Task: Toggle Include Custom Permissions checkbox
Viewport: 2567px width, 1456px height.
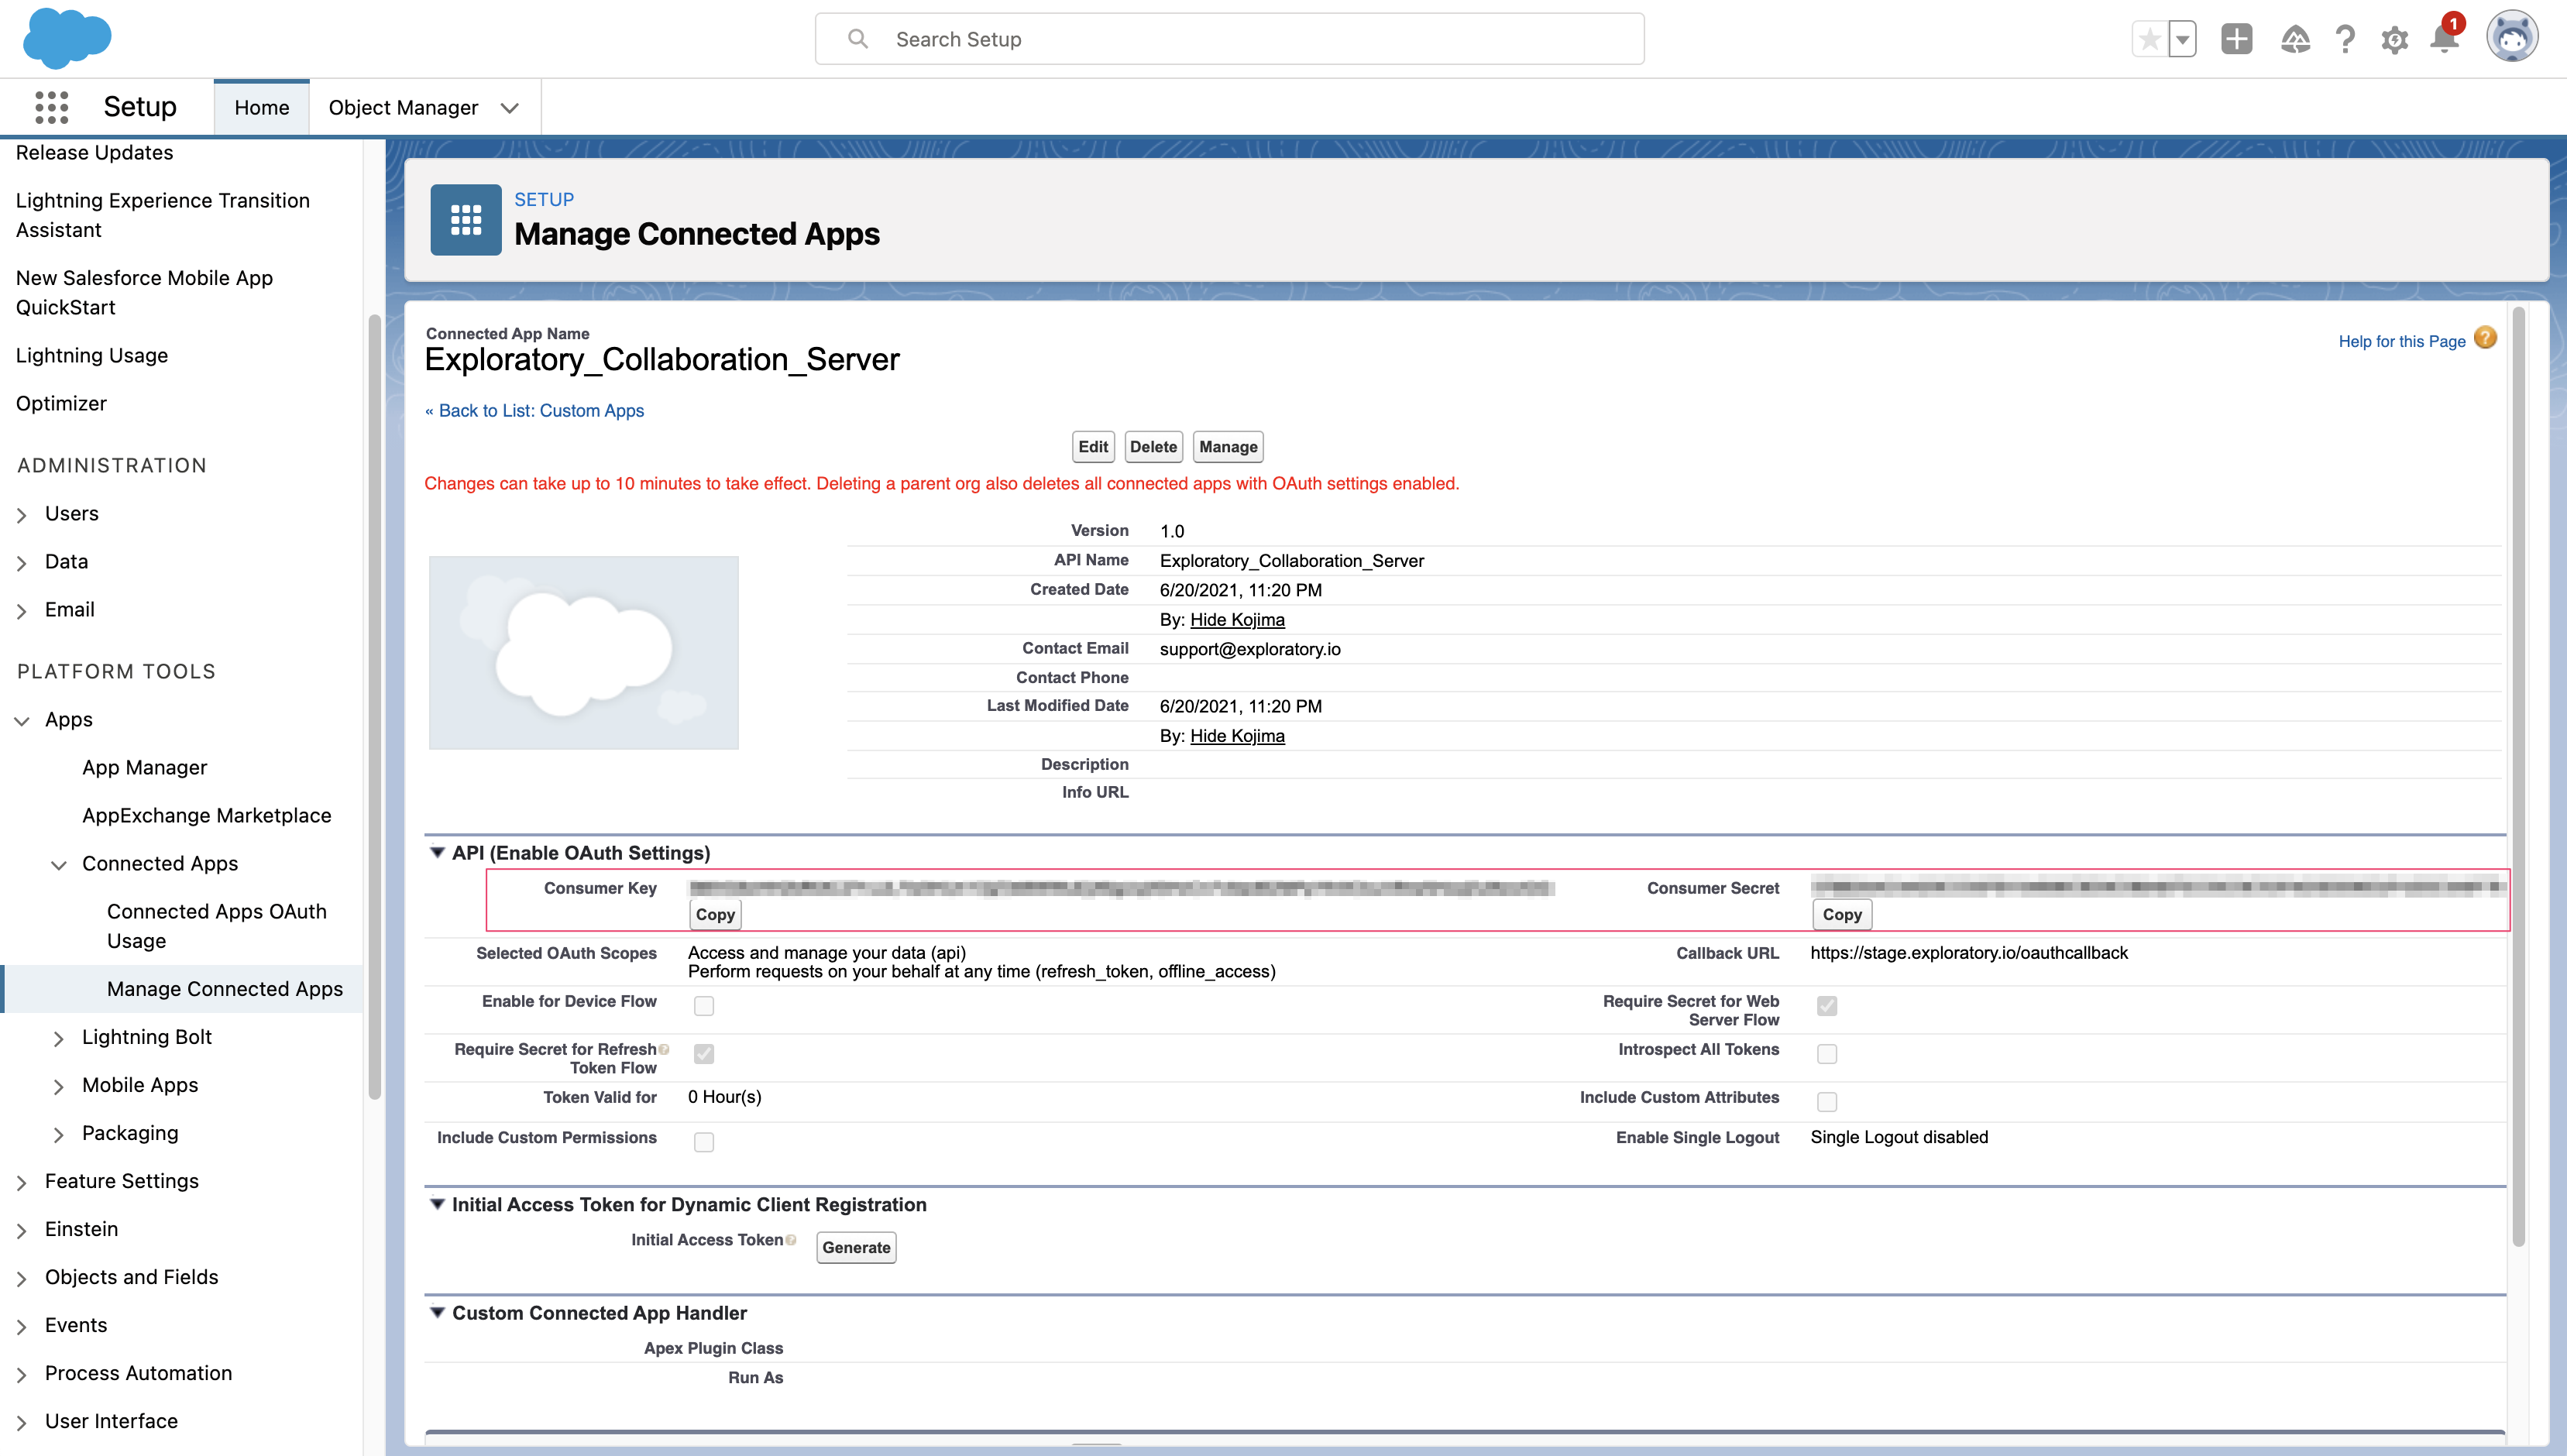Action: (704, 1142)
